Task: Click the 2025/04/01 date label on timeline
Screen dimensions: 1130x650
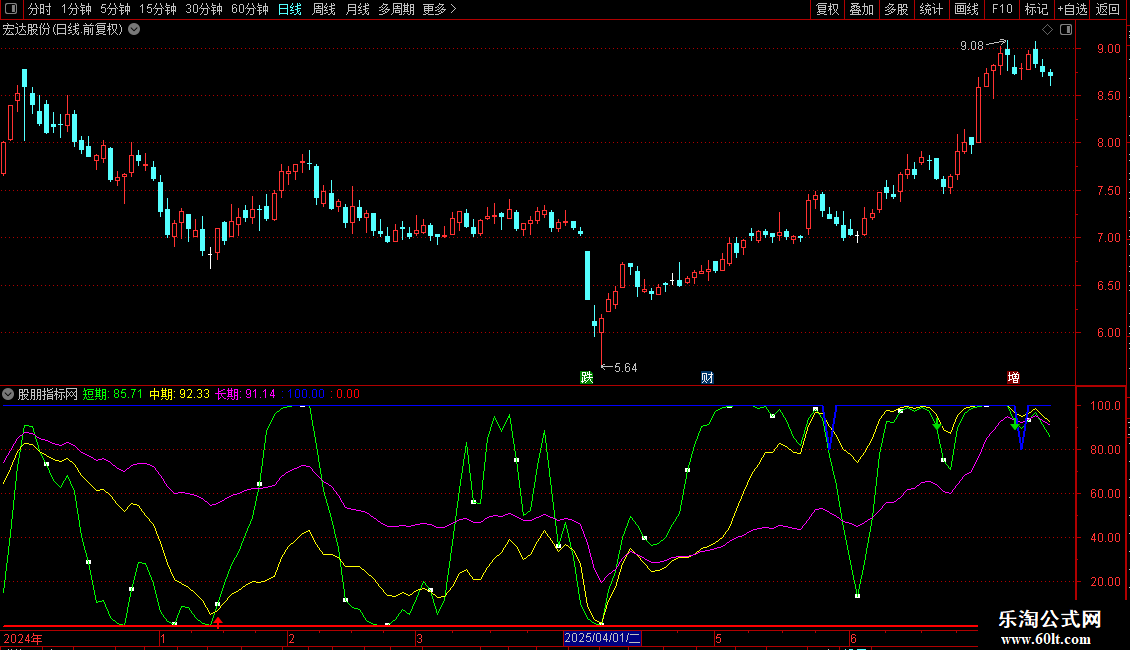Action: [x=602, y=637]
